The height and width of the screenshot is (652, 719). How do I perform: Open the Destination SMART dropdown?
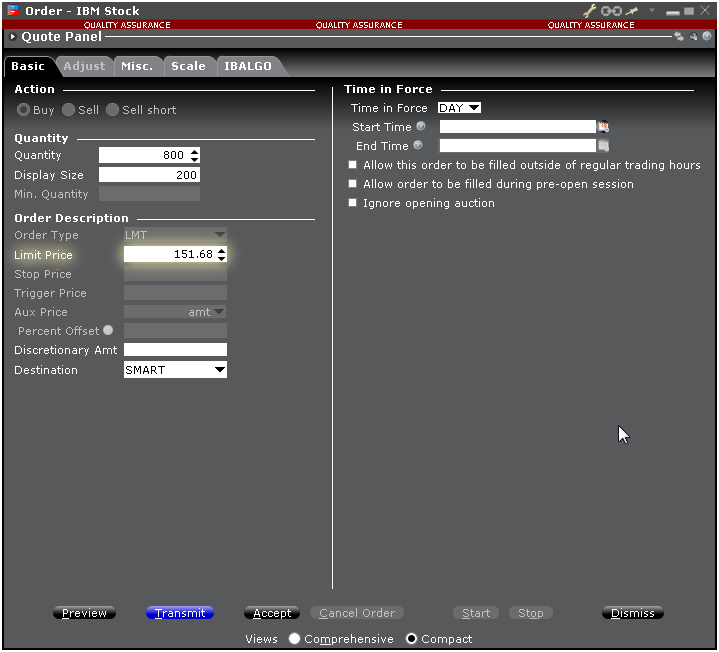click(175, 370)
